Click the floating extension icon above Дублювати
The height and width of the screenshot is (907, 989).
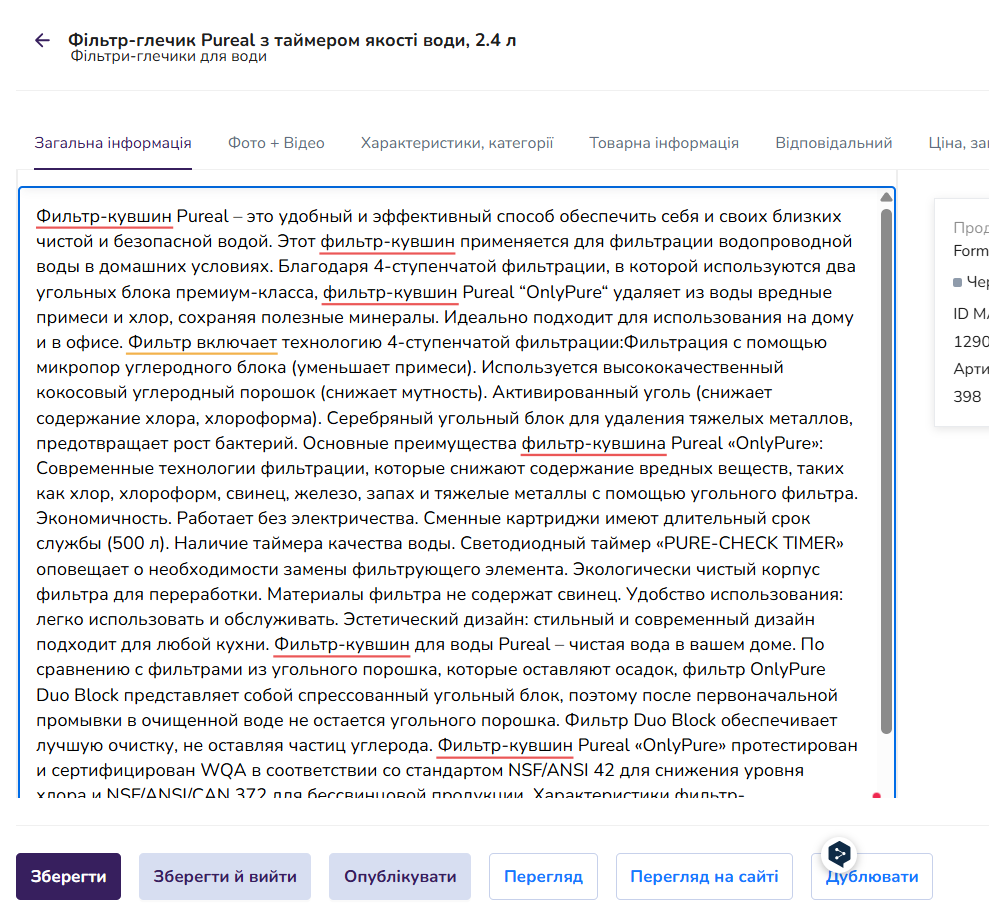pos(839,854)
